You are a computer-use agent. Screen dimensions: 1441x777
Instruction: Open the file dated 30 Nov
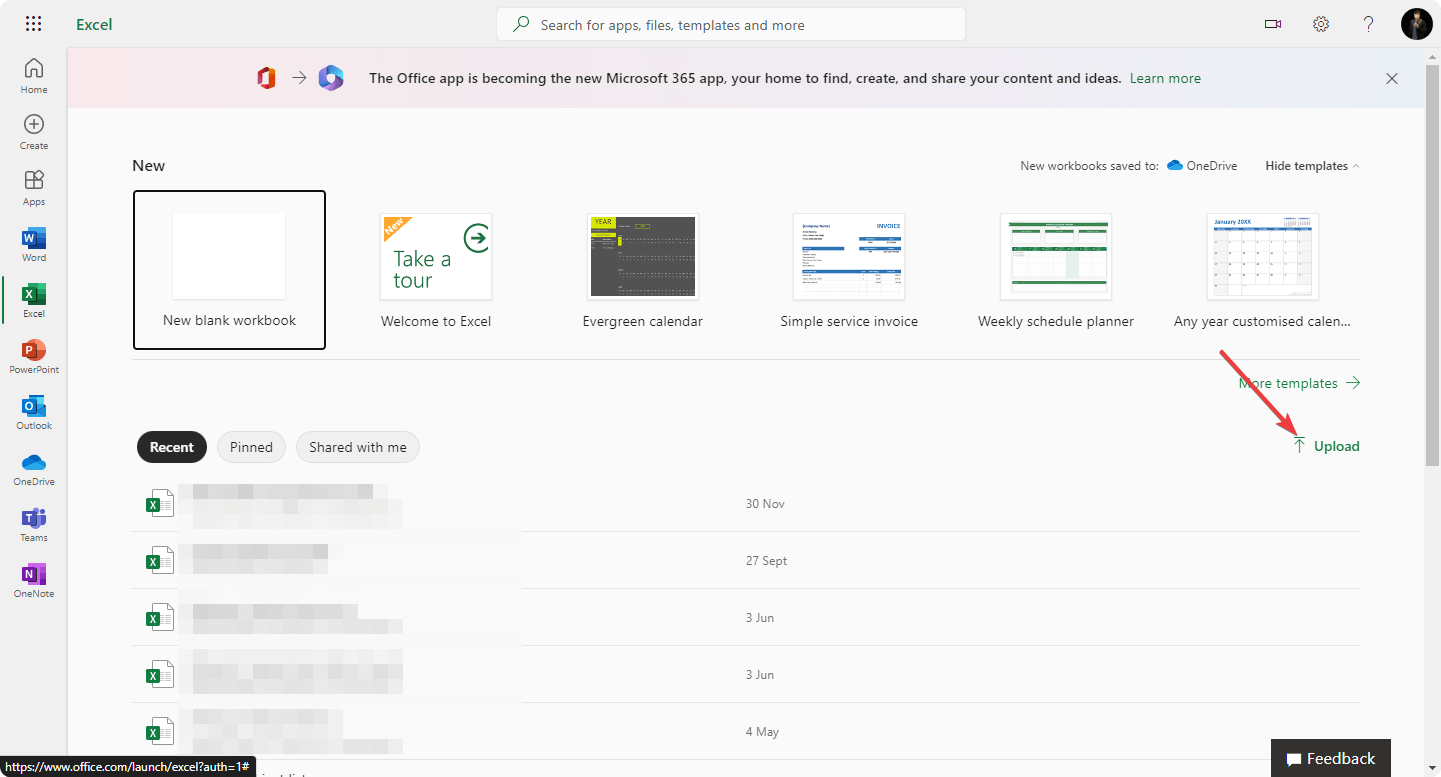pos(746,504)
